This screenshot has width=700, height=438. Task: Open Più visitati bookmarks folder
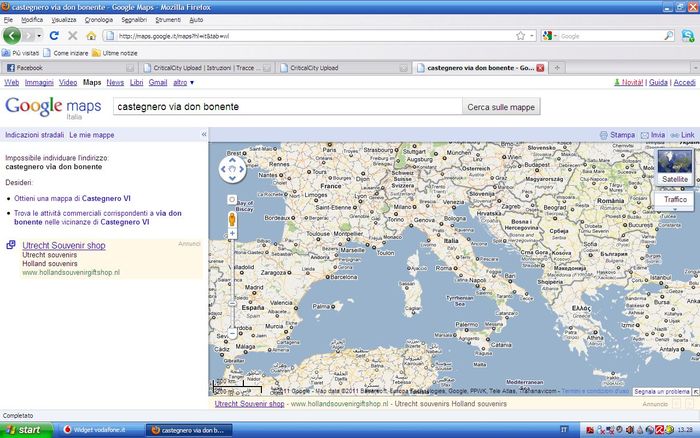point(21,53)
